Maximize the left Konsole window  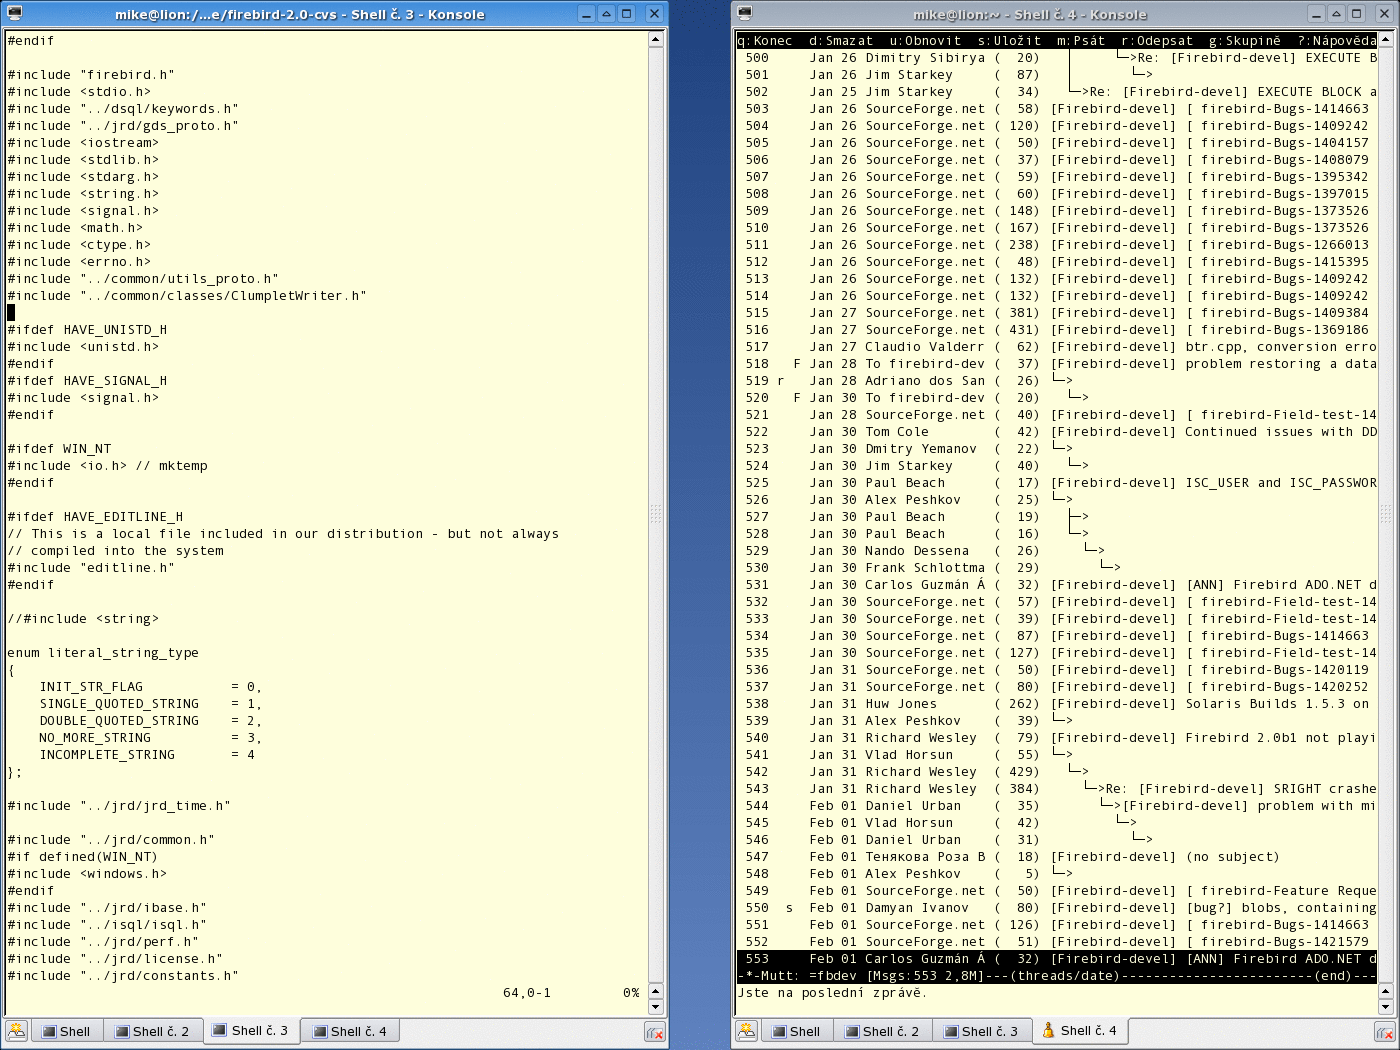tap(627, 14)
